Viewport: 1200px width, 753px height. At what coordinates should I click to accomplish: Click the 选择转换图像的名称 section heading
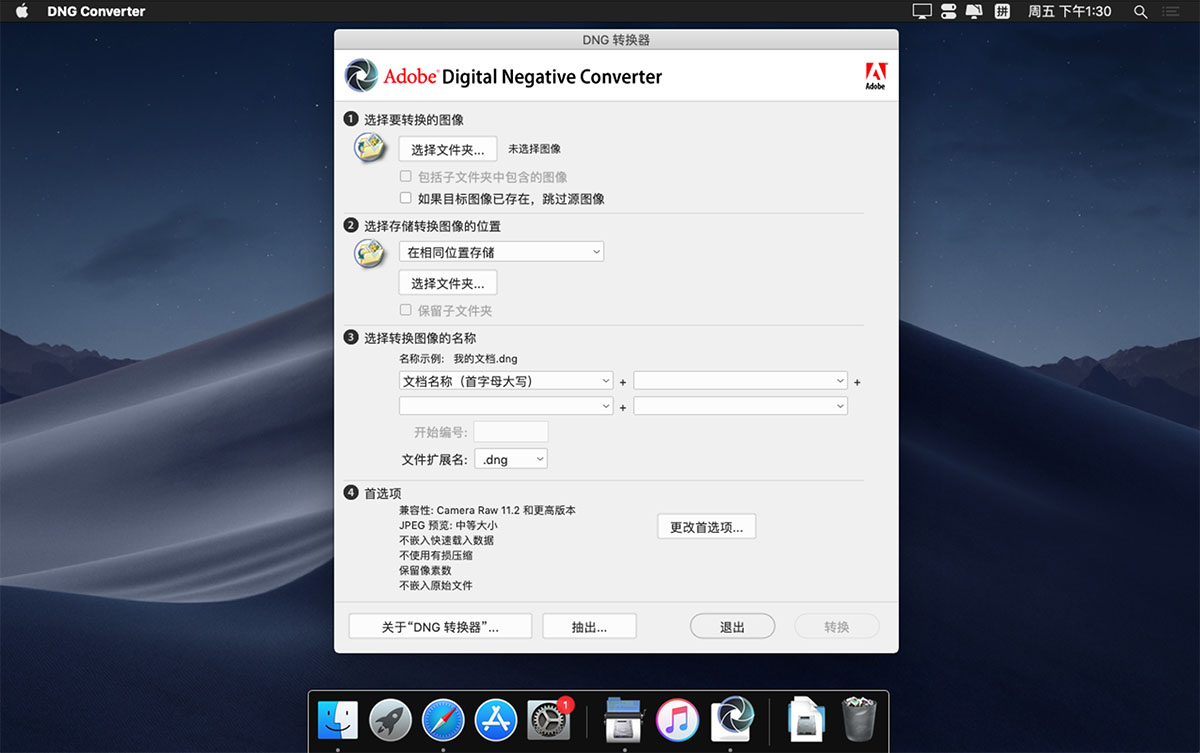[x=420, y=338]
